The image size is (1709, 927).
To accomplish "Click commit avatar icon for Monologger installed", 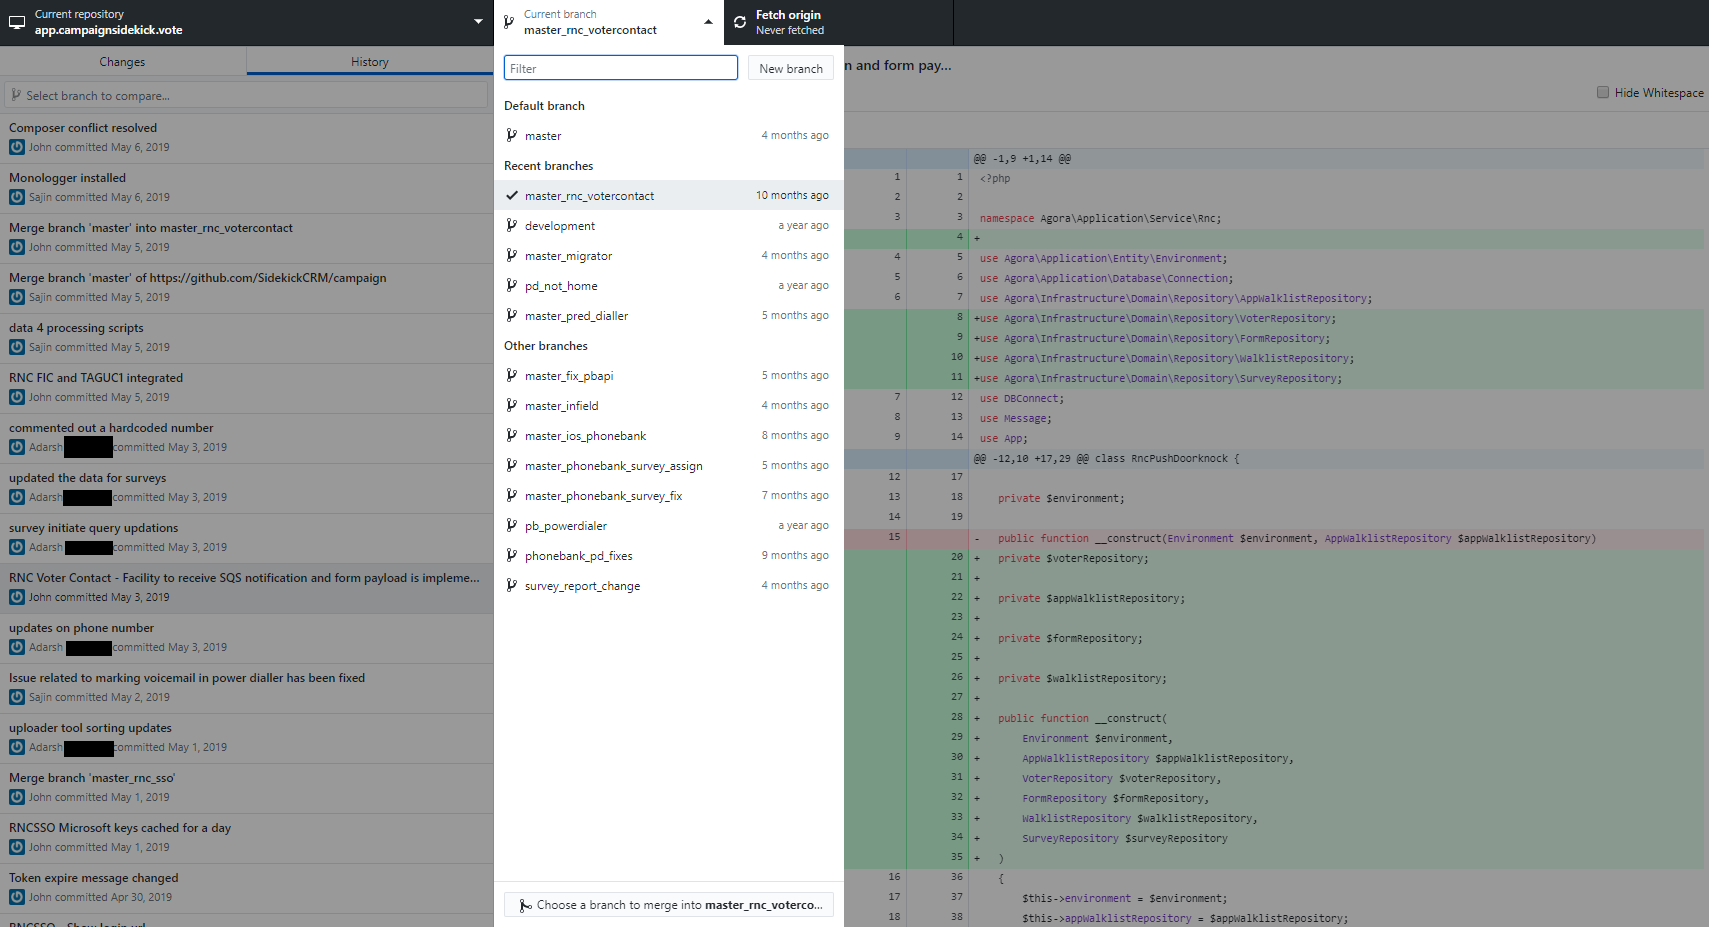I will coord(17,197).
